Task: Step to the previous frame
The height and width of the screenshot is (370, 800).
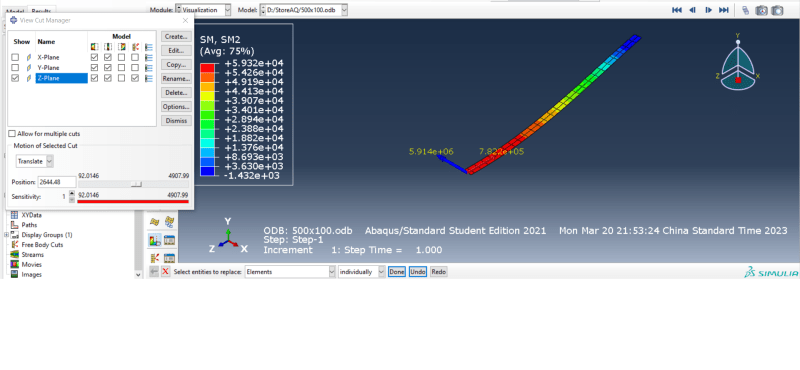Action: pyautogui.click(x=692, y=10)
